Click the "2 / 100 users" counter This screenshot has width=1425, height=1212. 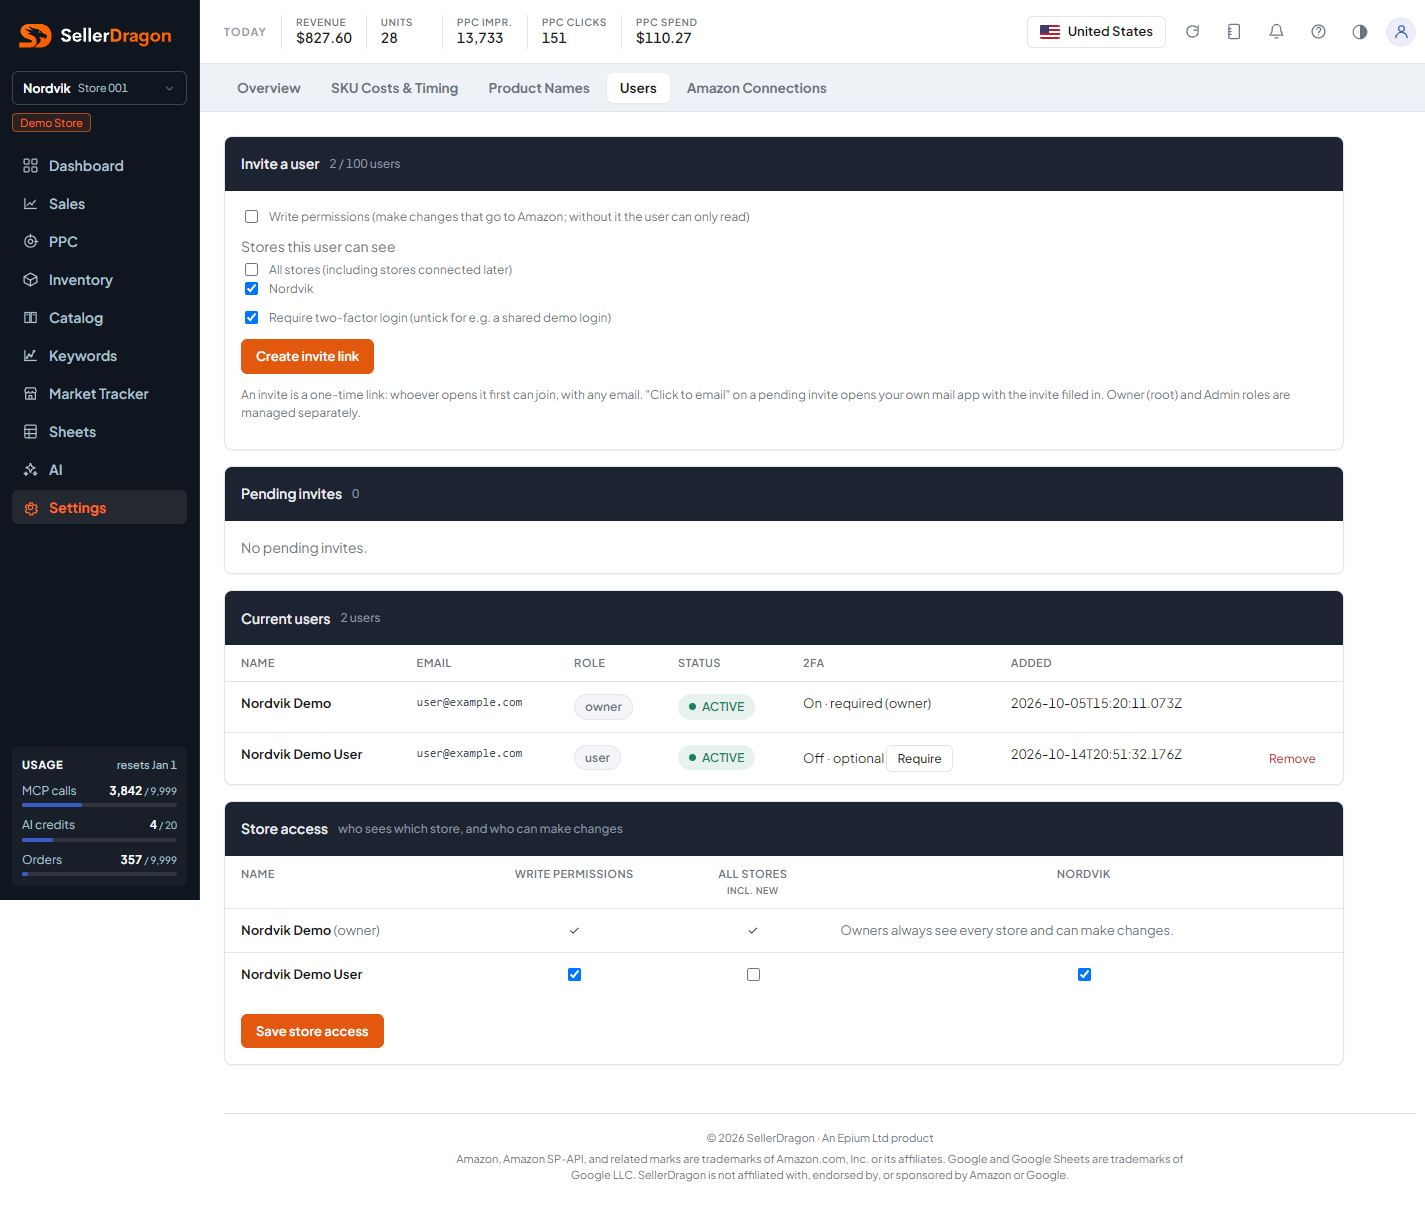[x=365, y=164]
